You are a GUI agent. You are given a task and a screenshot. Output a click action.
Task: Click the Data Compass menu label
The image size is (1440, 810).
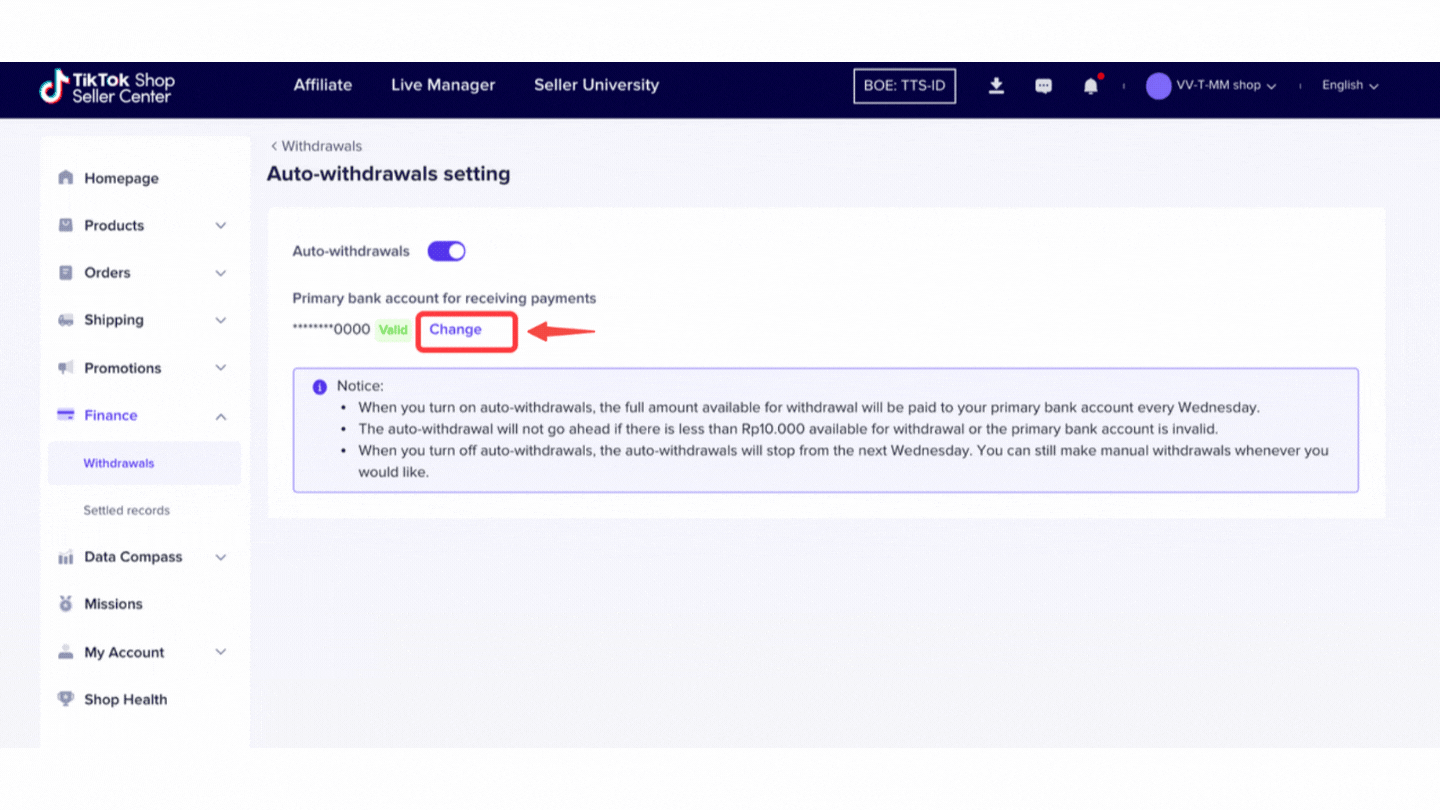pyautogui.click(x=133, y=557)
